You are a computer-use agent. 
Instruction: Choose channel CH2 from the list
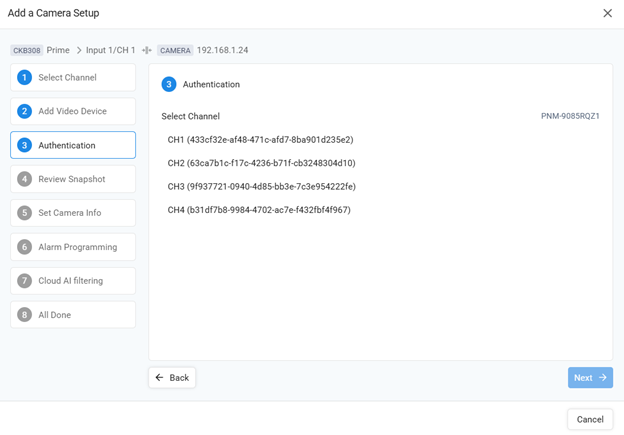click(261, 163)
